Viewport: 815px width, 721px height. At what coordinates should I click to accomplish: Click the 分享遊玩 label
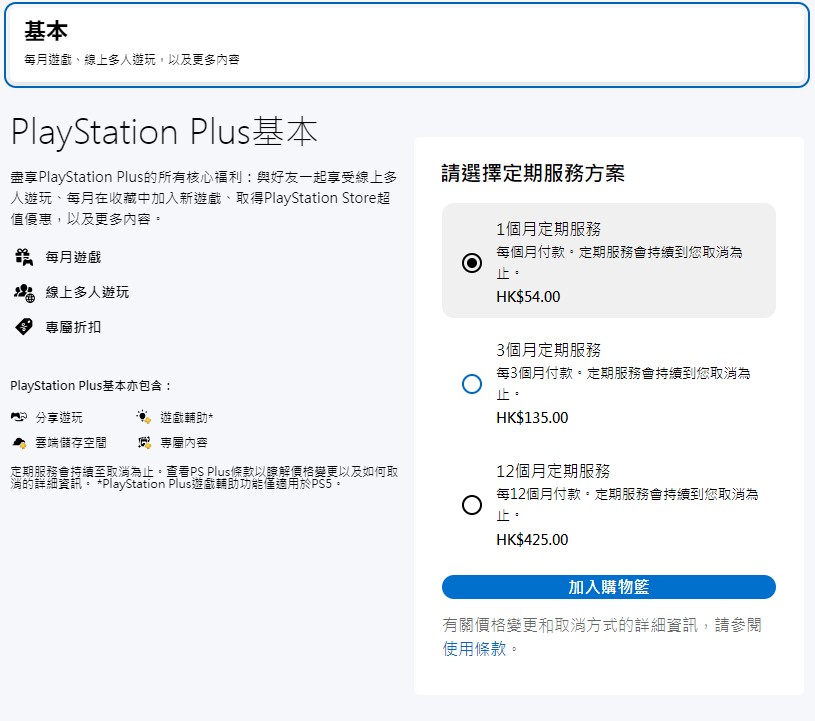coord(59,417)
